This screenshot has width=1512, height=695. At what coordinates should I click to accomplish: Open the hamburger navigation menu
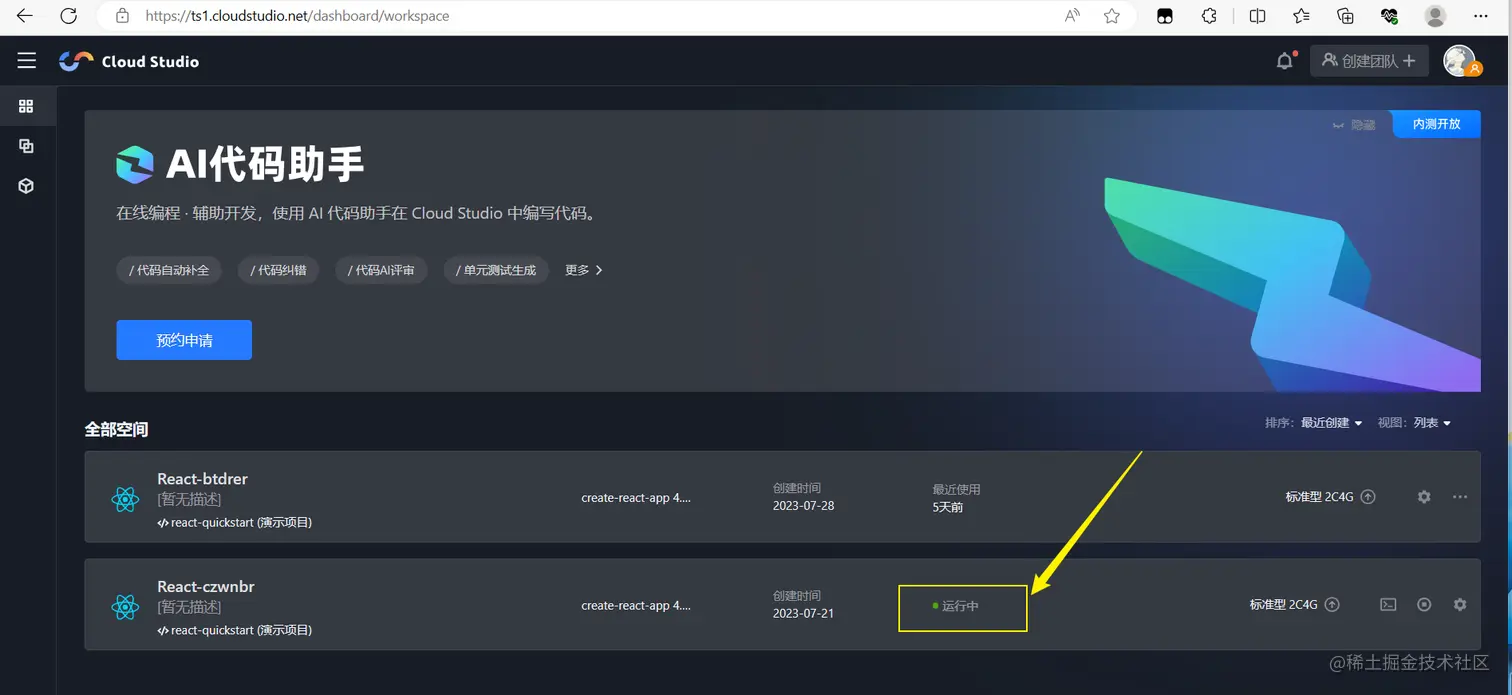click(x=27, y=61)
